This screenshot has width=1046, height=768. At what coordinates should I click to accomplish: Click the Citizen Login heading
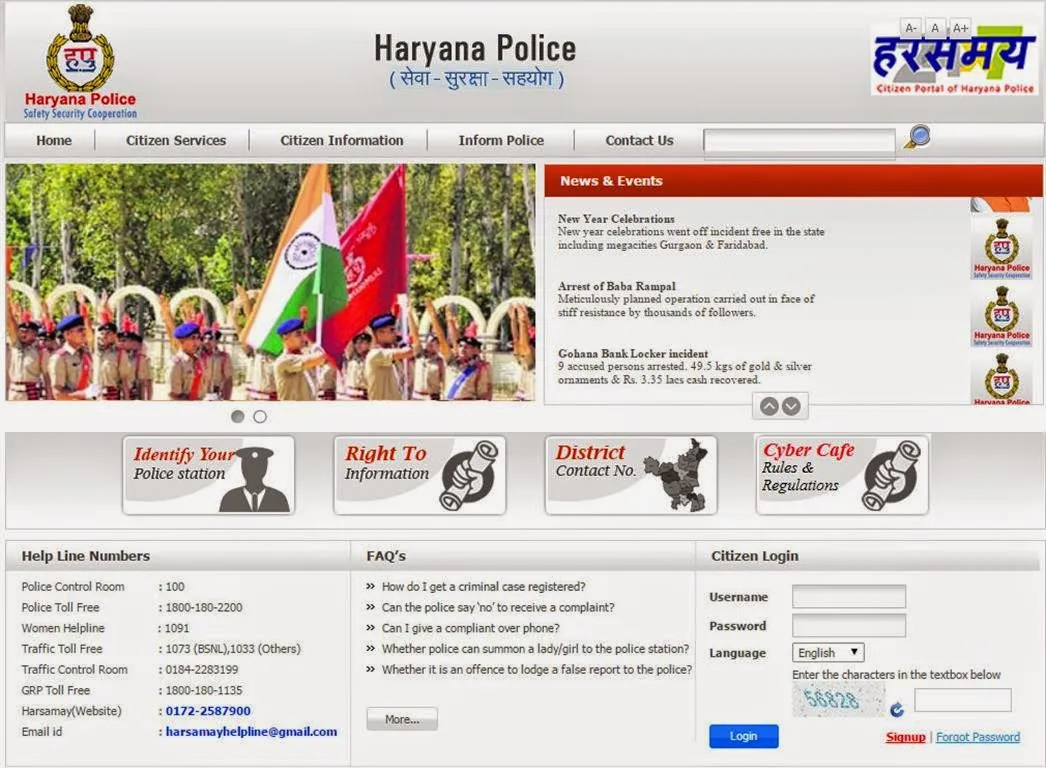pos(754,556)
